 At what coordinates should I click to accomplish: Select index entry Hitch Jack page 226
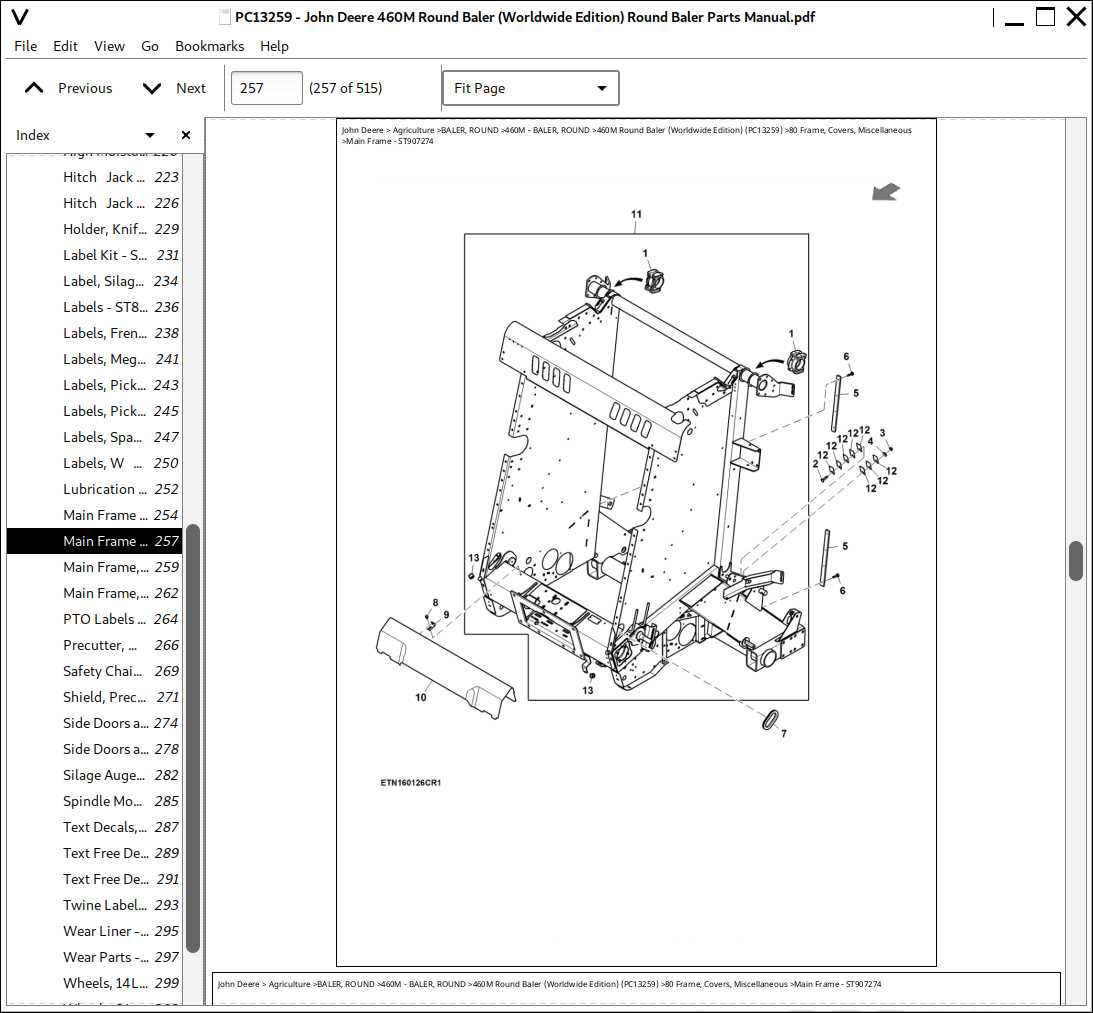(x=94, y=203)
